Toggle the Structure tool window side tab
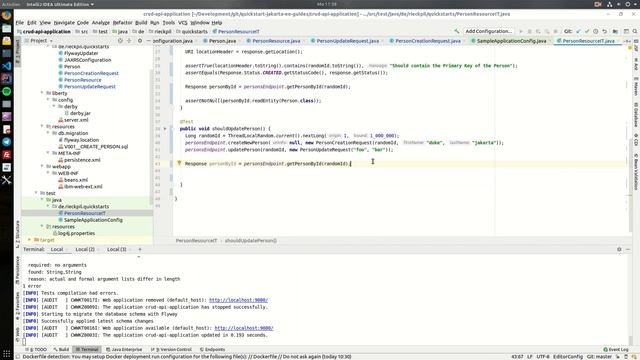Viewport: 640px width, 360px height. (18, 234)
